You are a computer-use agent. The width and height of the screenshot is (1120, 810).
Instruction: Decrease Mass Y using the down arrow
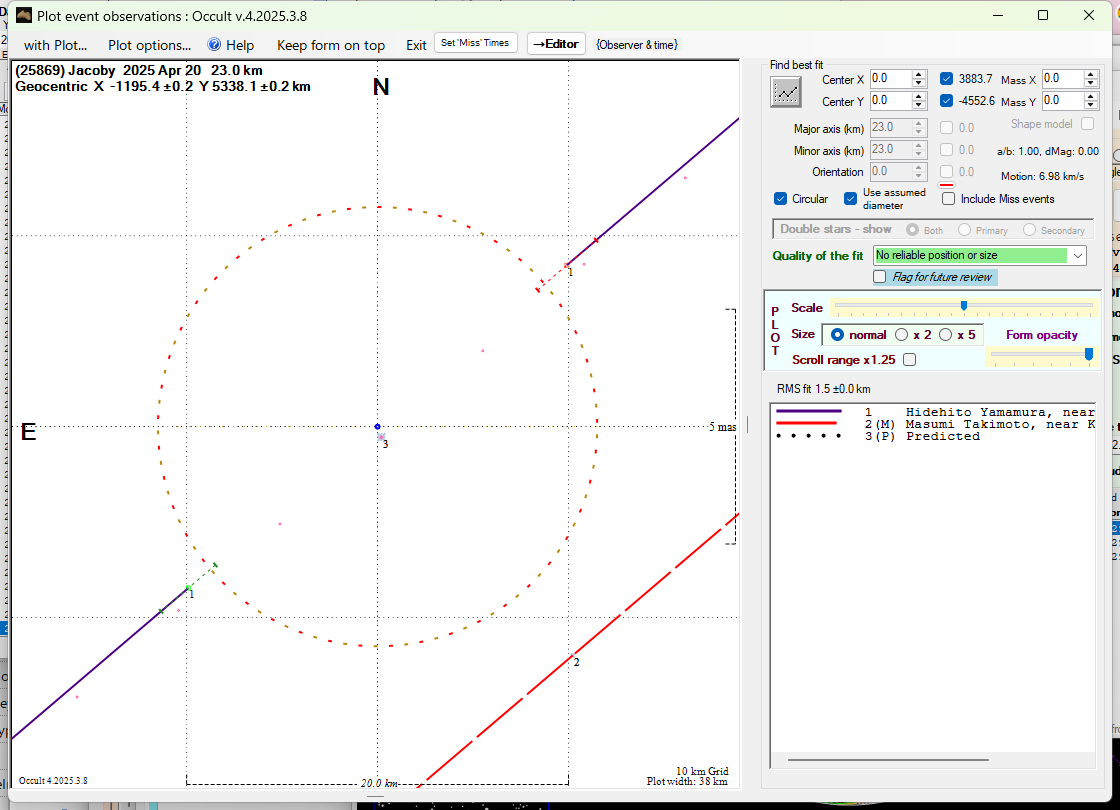click(1091, 106)
